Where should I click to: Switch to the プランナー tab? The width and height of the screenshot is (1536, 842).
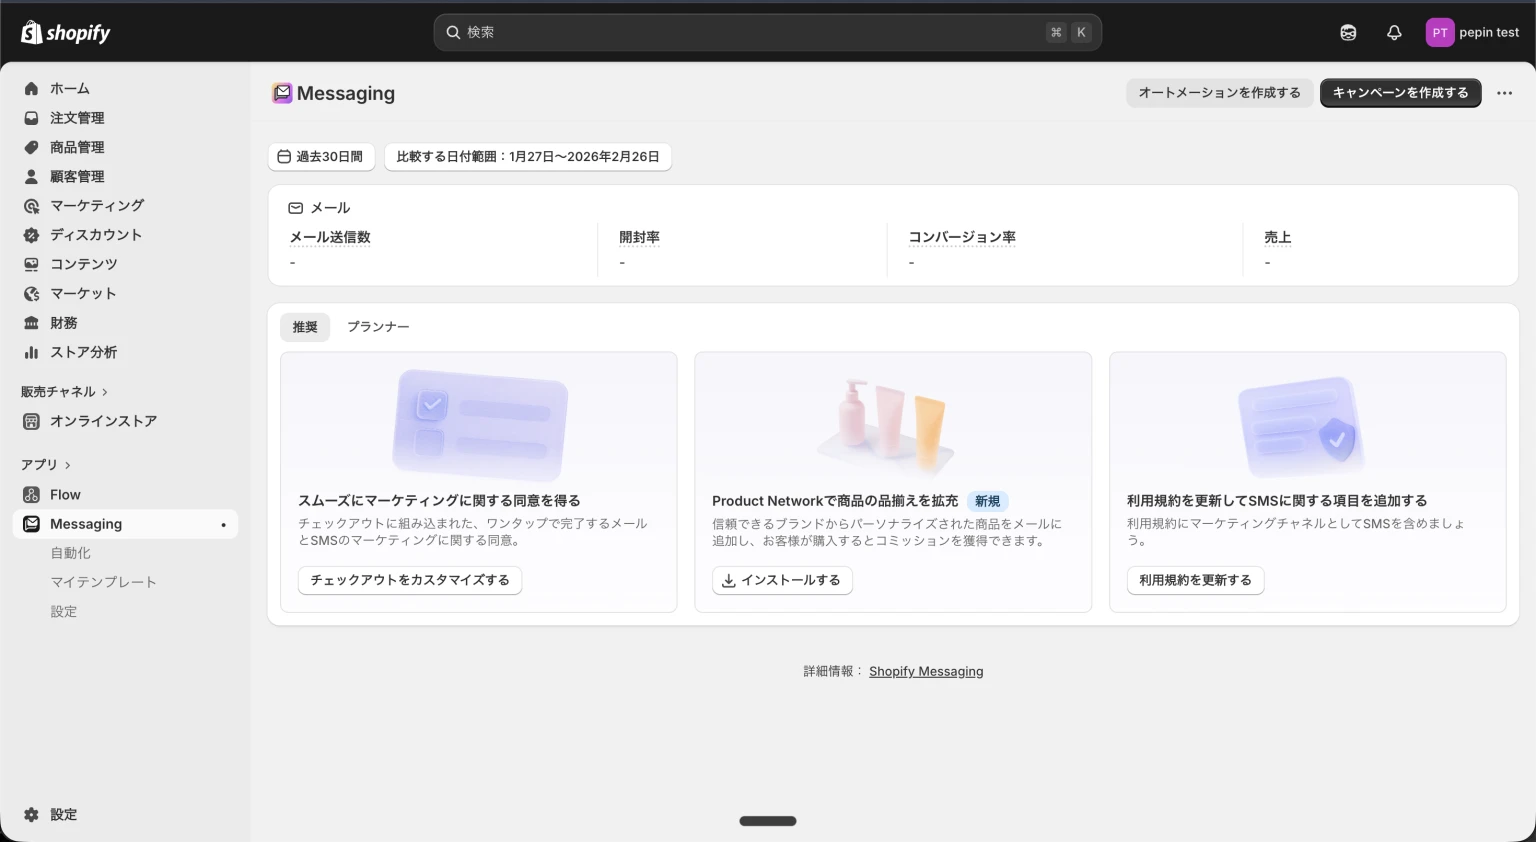[x=378, y=327]
